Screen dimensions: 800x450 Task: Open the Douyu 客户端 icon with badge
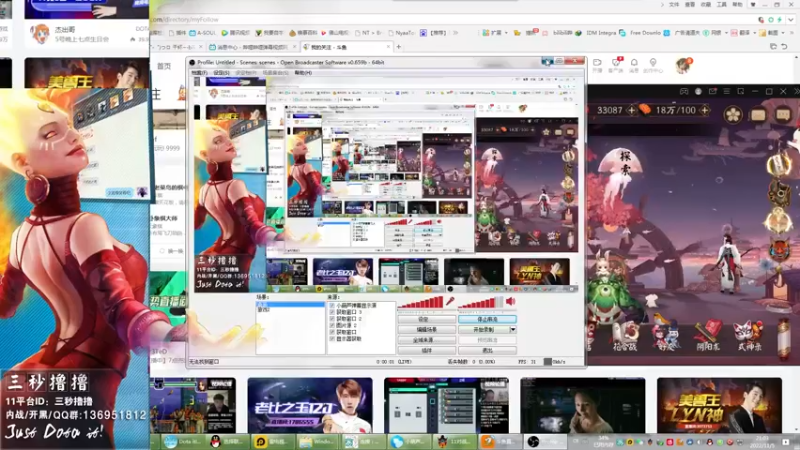pyautogui.click(x=616, y=64)
